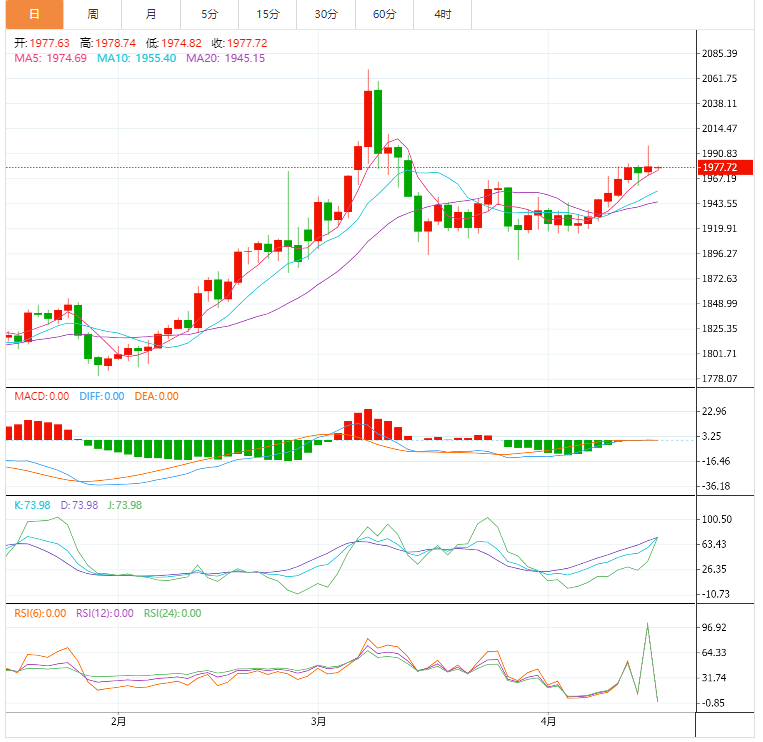Click the 100.50 KDJ axis label
Viewport: 763px width, 742px height.
(x=716, y=520)
